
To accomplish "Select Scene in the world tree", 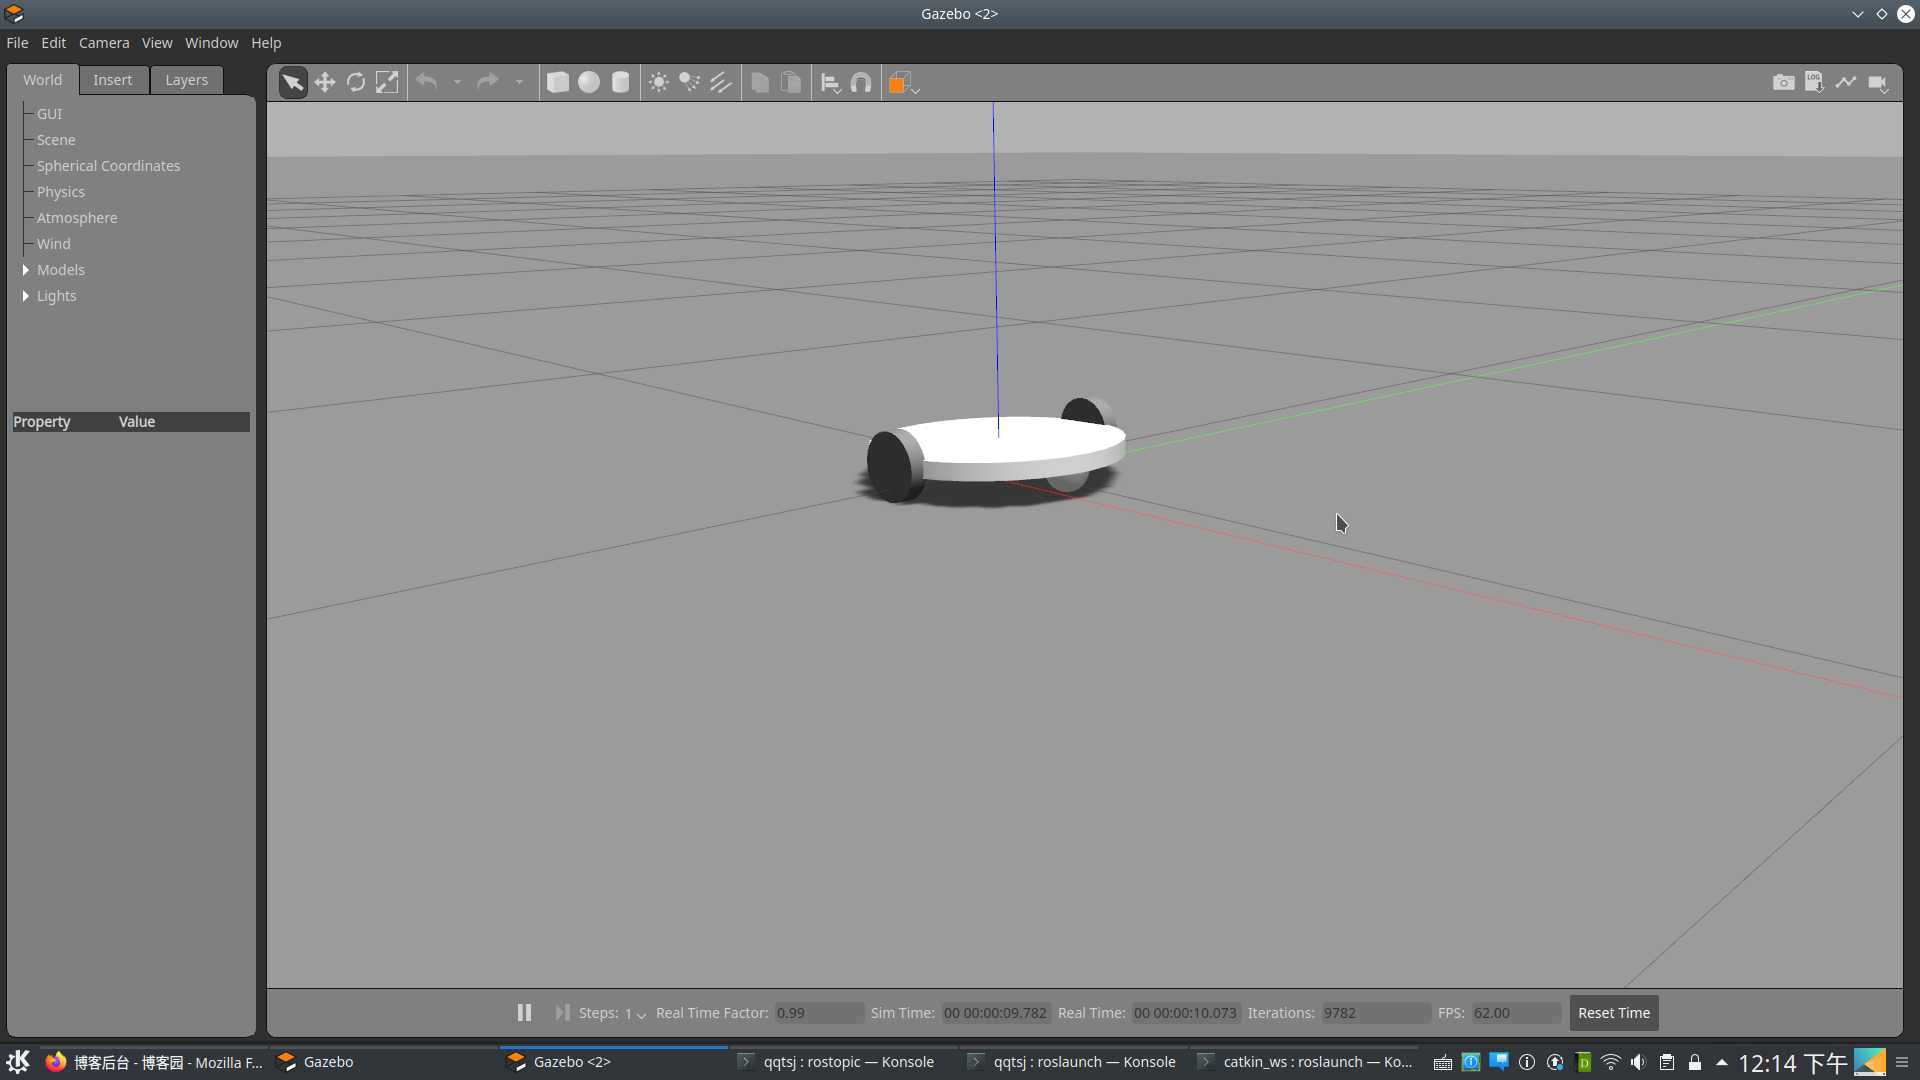I will coord(56,140).
